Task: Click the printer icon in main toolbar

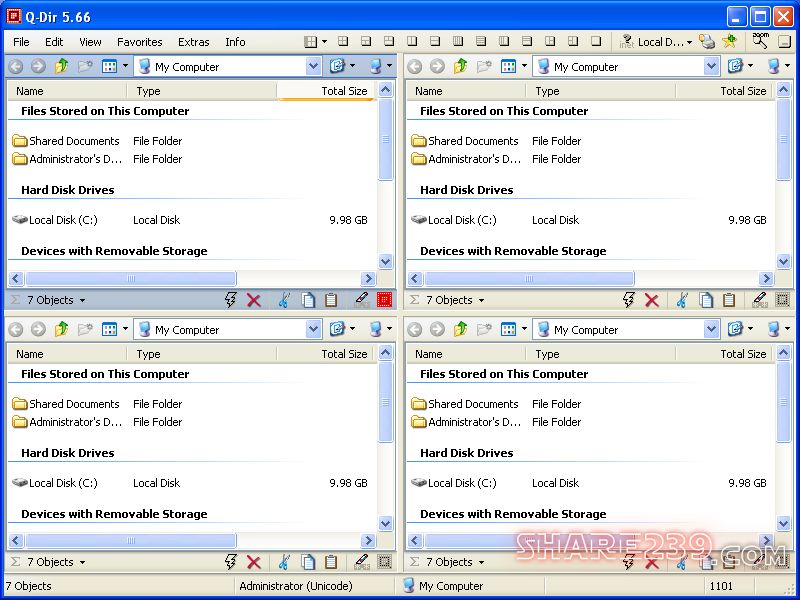Action: pos(707,42)
